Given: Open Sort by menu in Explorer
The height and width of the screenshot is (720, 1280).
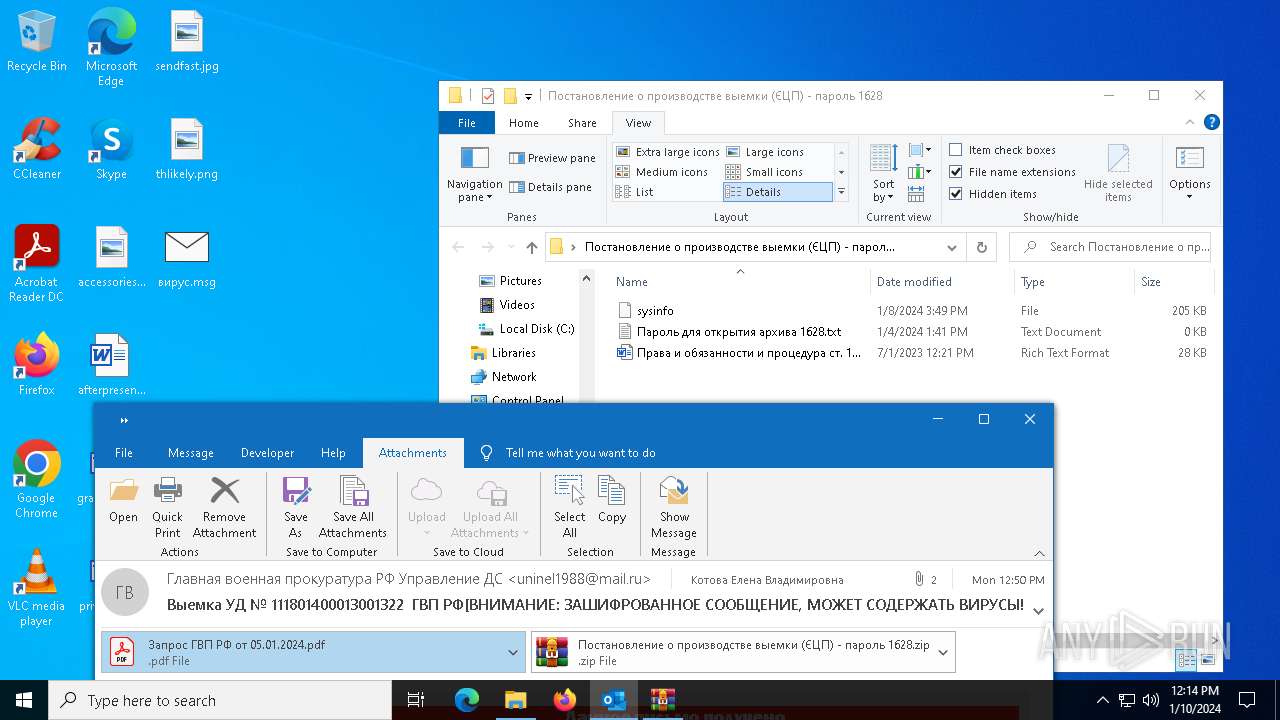Looking at the screenshot, I should click(x=884, y=174).
